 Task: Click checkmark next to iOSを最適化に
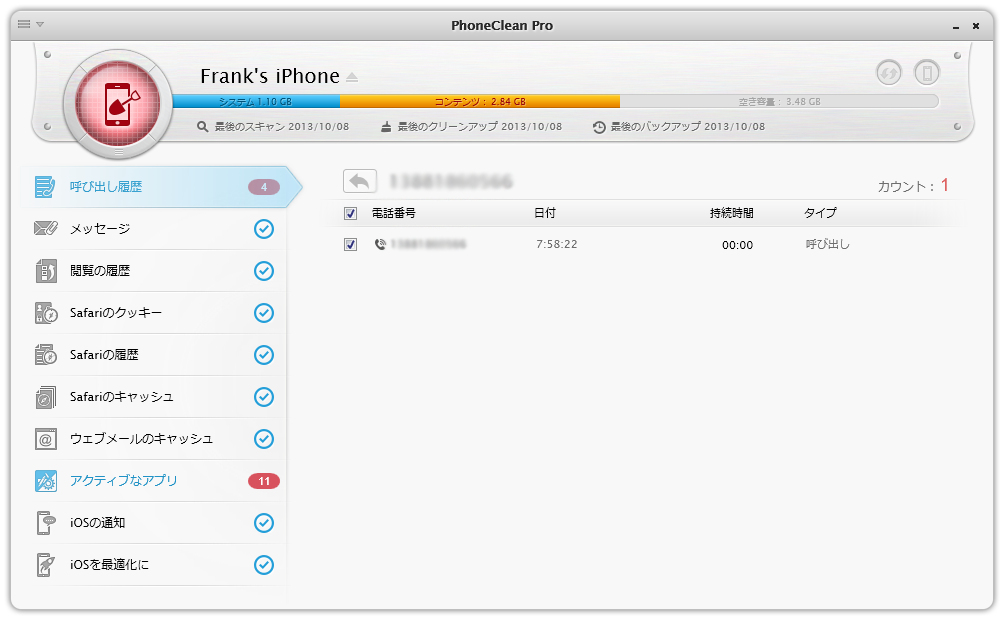click(264, 565)
